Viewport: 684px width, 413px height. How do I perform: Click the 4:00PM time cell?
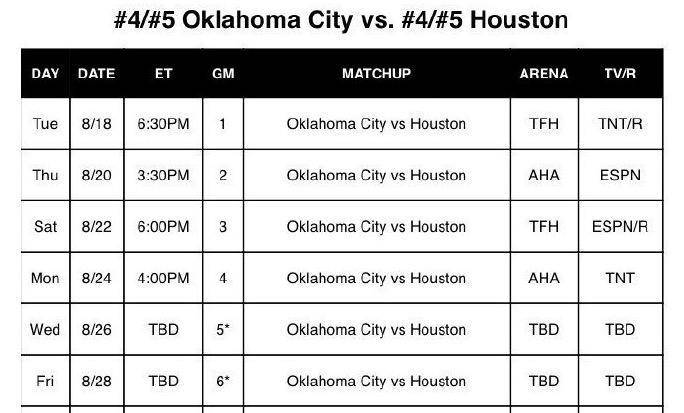(163, 278)
